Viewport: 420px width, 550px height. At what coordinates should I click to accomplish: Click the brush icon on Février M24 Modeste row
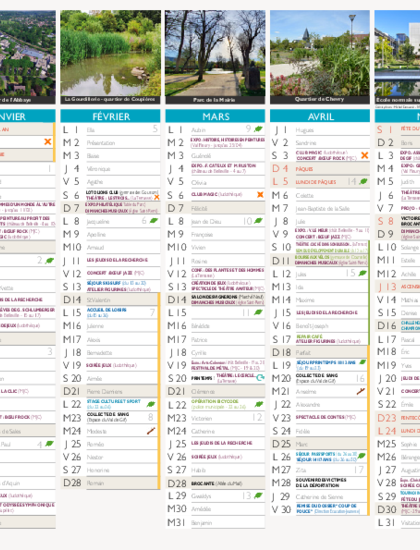pyautogui.click(x=151, y=431)
